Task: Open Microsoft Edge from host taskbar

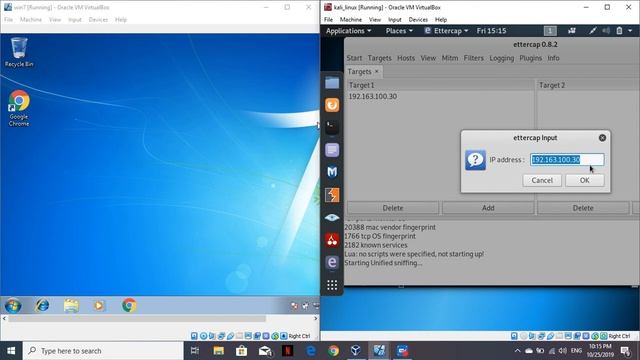Action: 311,351
